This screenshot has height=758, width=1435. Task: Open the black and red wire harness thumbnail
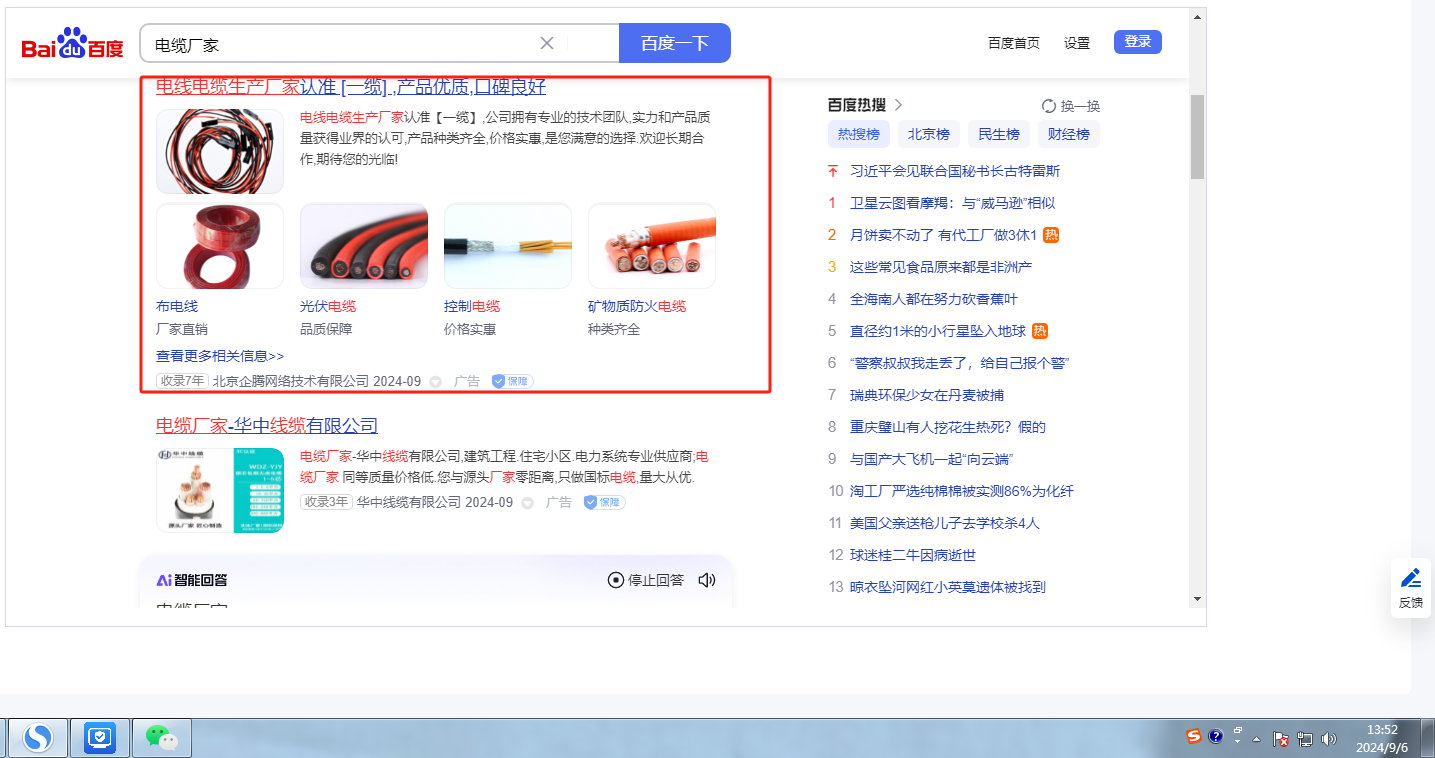[x=220, y=151]
